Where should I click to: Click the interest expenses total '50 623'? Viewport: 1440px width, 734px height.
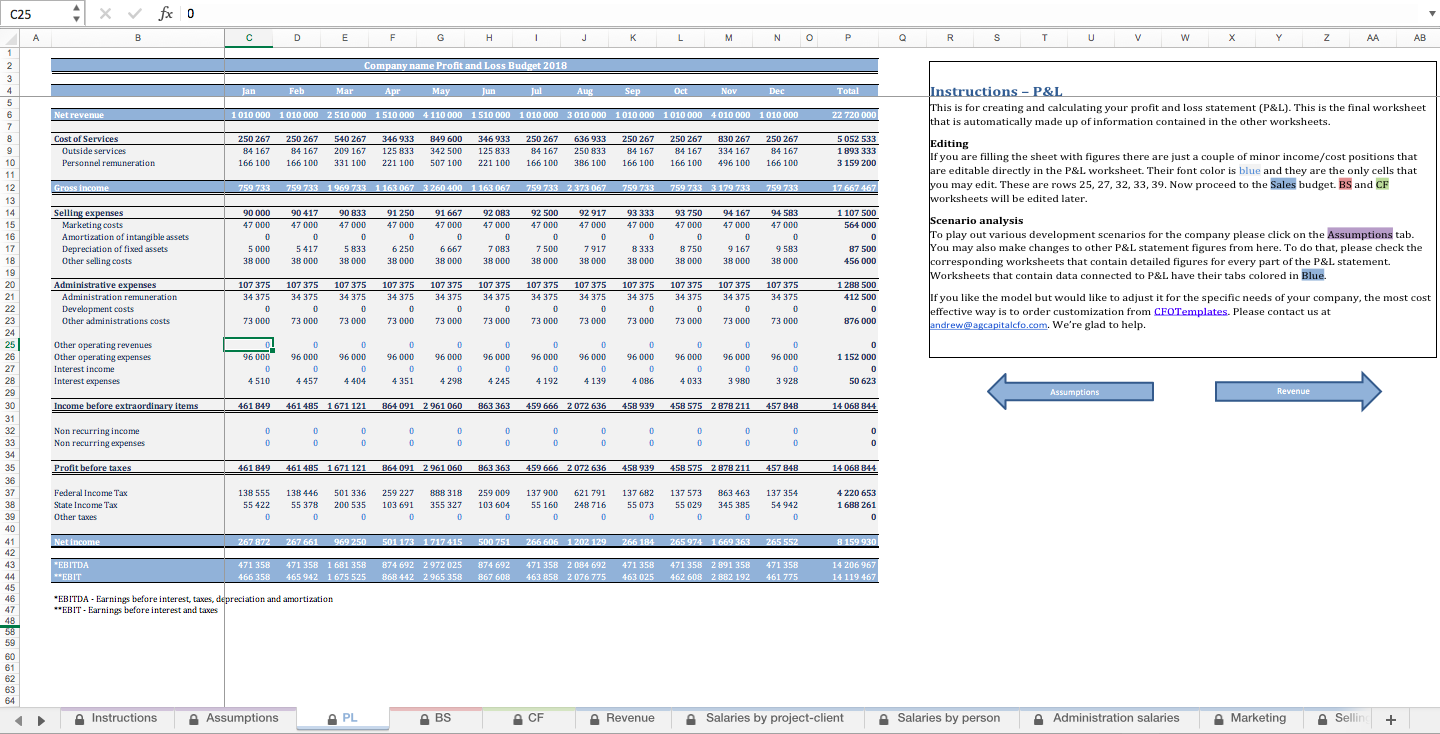[862, 381]
